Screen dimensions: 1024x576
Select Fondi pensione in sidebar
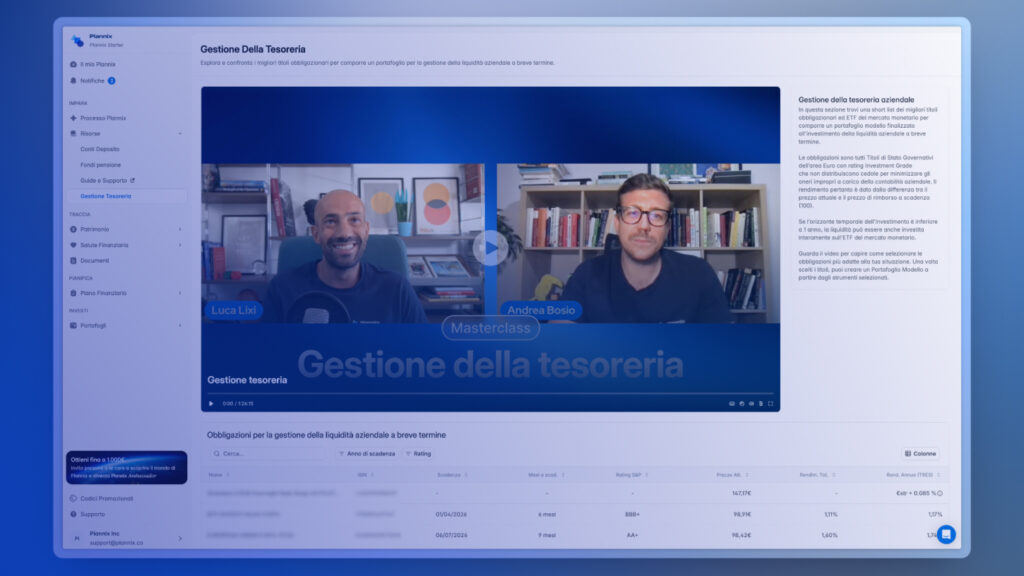pyautogui.click(x=100, y=165)
